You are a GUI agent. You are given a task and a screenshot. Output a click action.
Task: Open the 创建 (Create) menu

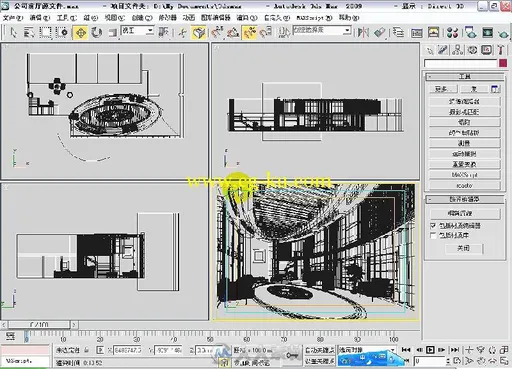coord(142,18)
